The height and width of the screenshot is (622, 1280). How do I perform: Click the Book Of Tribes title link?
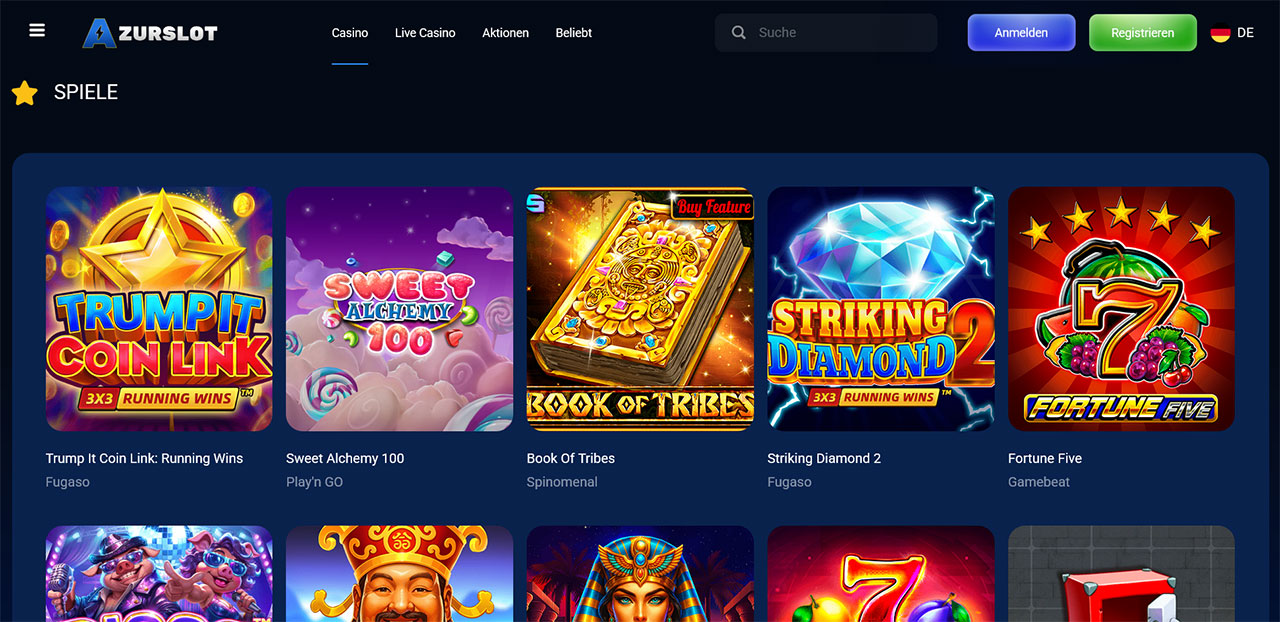[x=571, y=458]
